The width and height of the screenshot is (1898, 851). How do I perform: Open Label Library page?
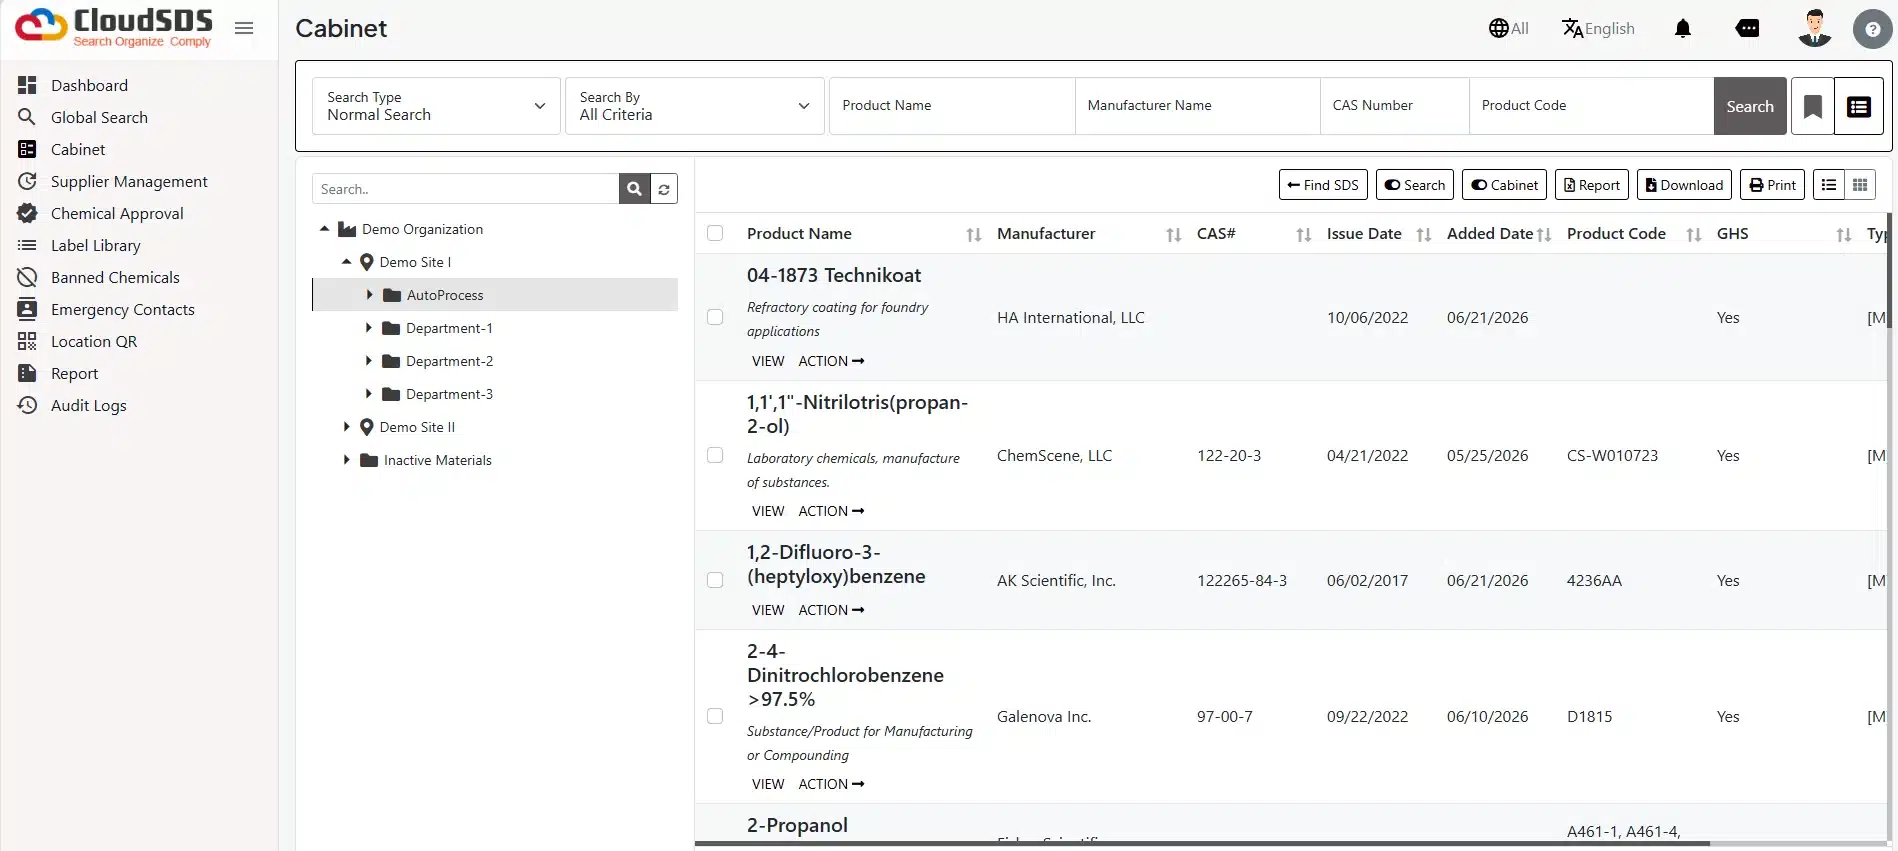[x=95, y=245]
